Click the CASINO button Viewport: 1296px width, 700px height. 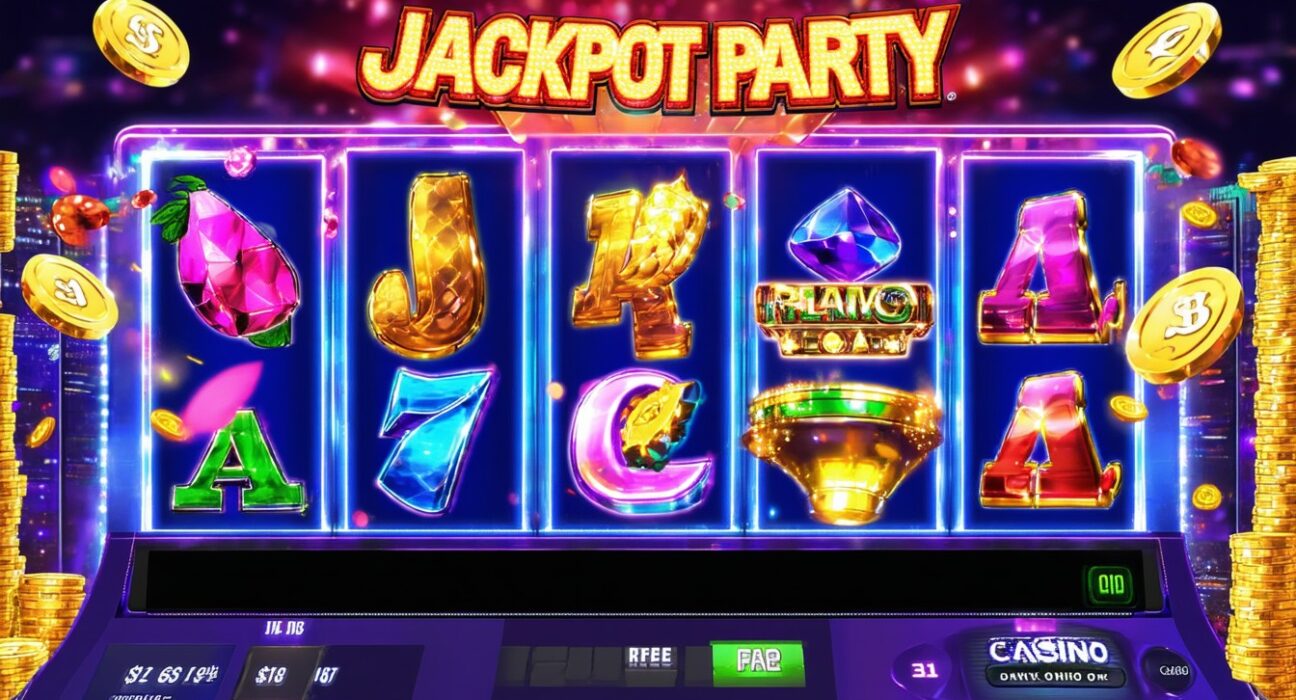click(x=1047, y=662)
